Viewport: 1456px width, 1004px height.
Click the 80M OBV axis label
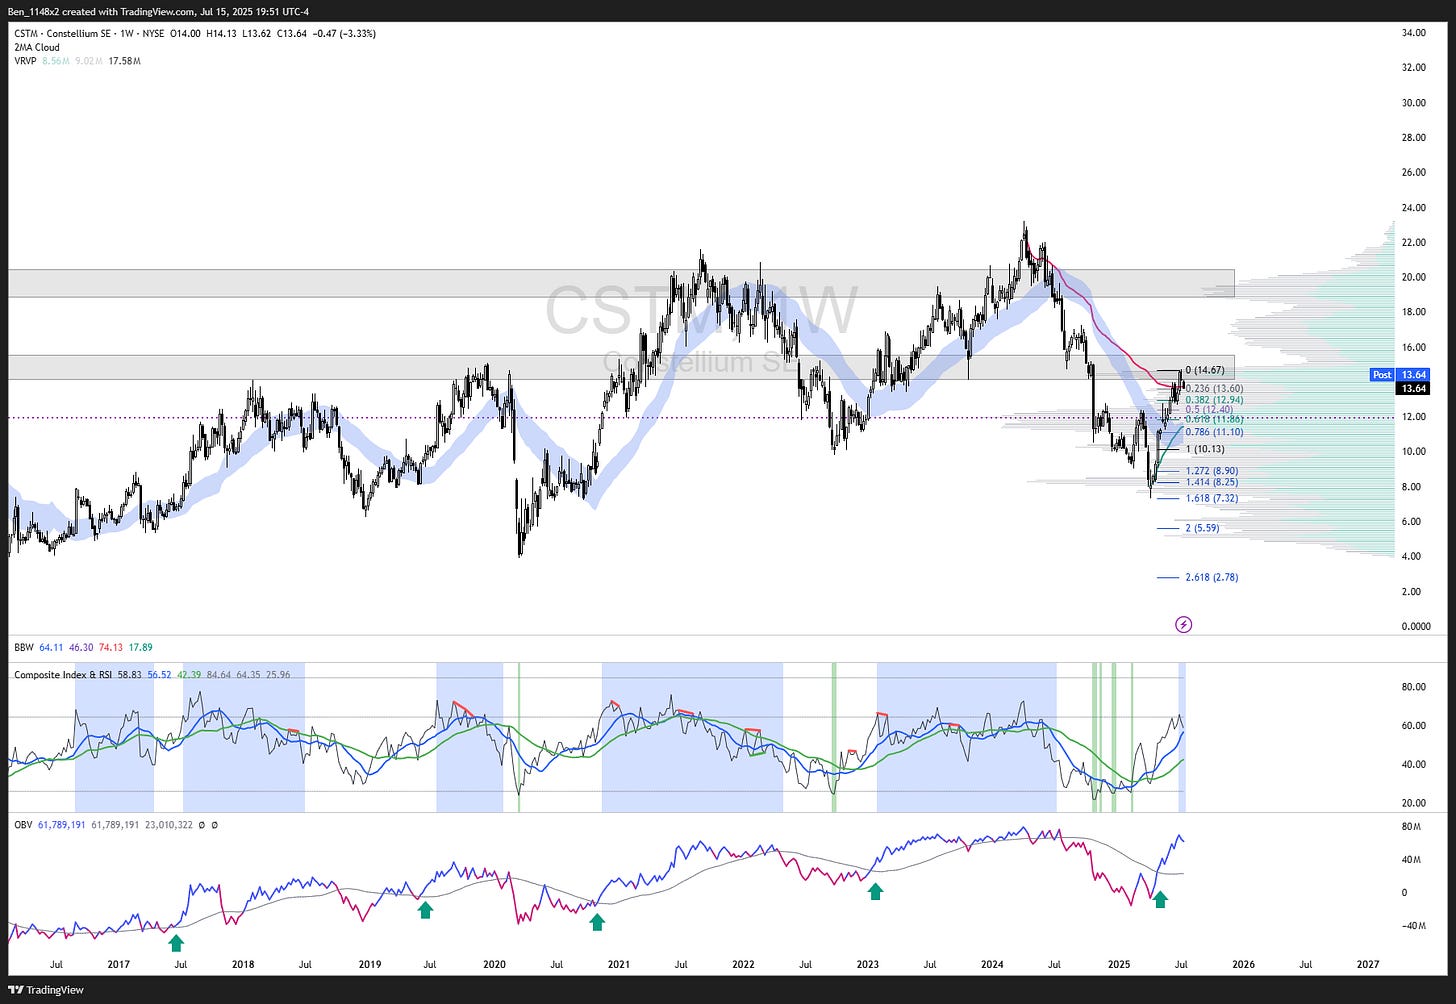[x=1411, y=827]
